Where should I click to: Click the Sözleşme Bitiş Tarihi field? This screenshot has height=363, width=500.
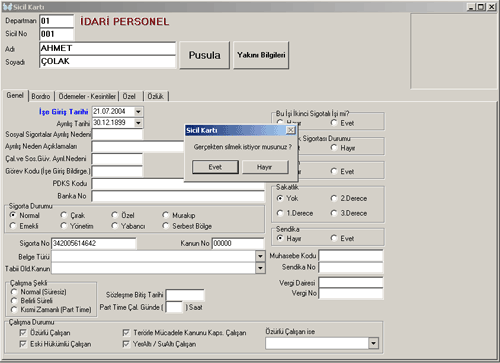[185, 295]
